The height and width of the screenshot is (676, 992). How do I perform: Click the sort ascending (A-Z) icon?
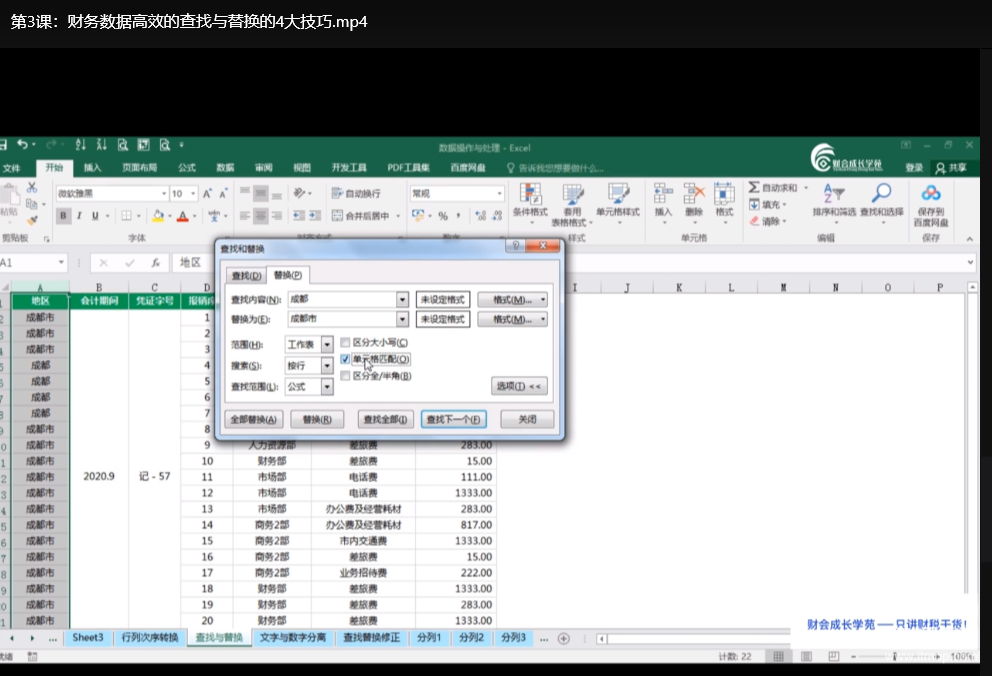coord(80,145)
